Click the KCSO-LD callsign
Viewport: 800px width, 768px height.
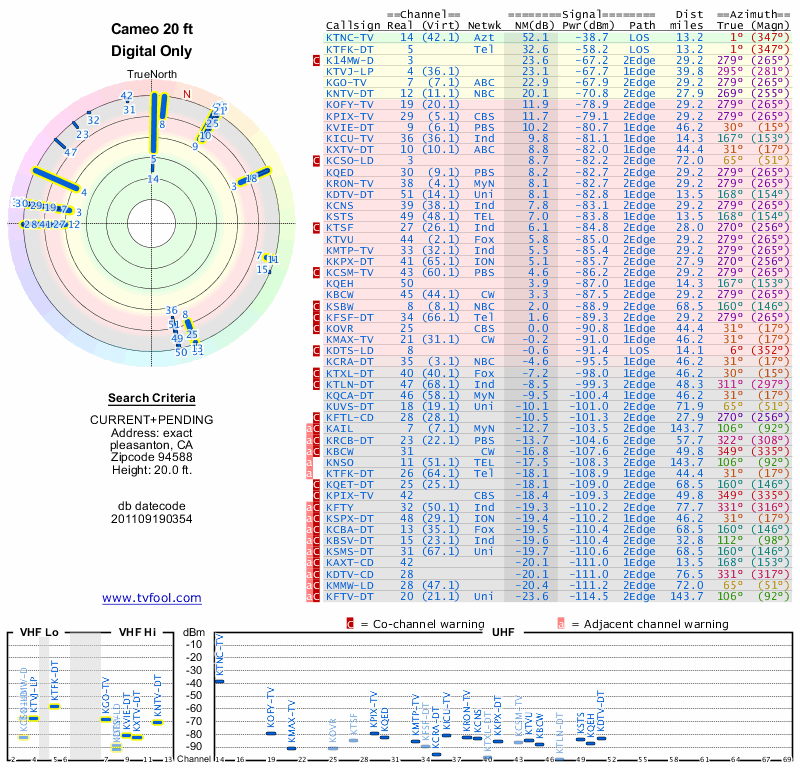pos(350,161)
